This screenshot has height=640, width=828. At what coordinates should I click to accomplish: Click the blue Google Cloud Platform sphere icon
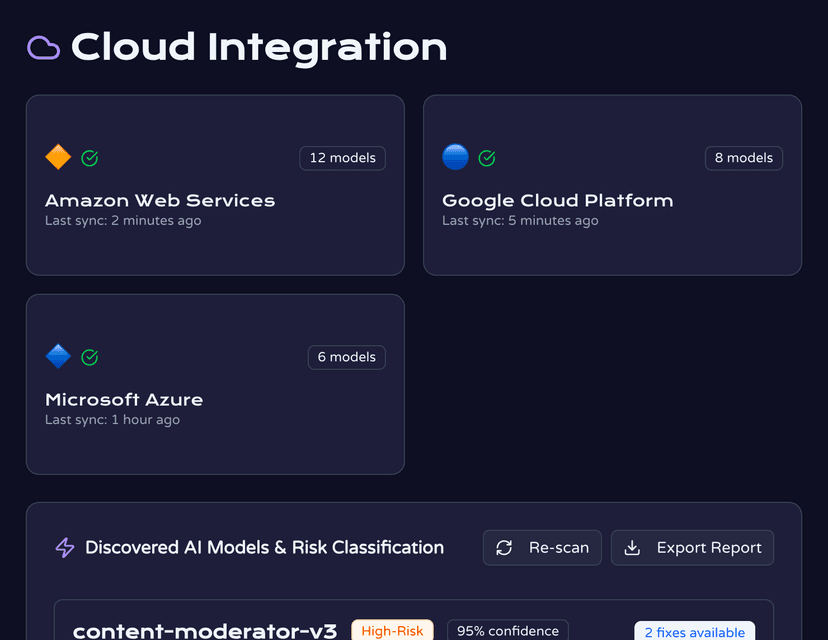tap(455, 157)
